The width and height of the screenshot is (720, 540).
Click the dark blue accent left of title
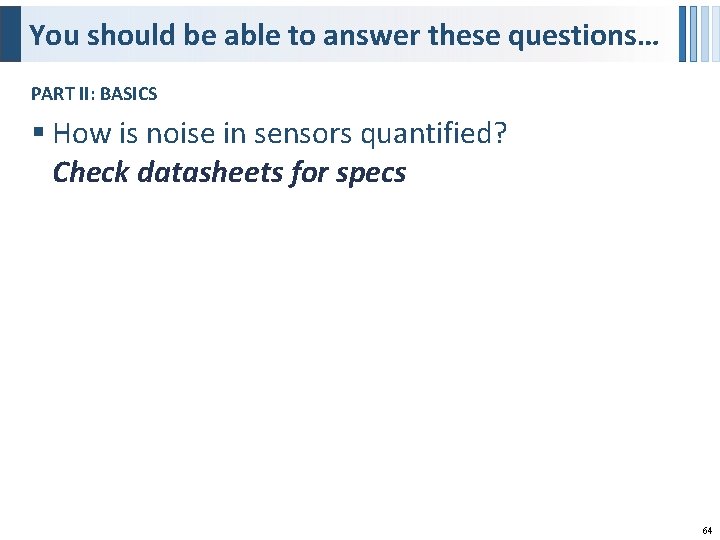10,33
